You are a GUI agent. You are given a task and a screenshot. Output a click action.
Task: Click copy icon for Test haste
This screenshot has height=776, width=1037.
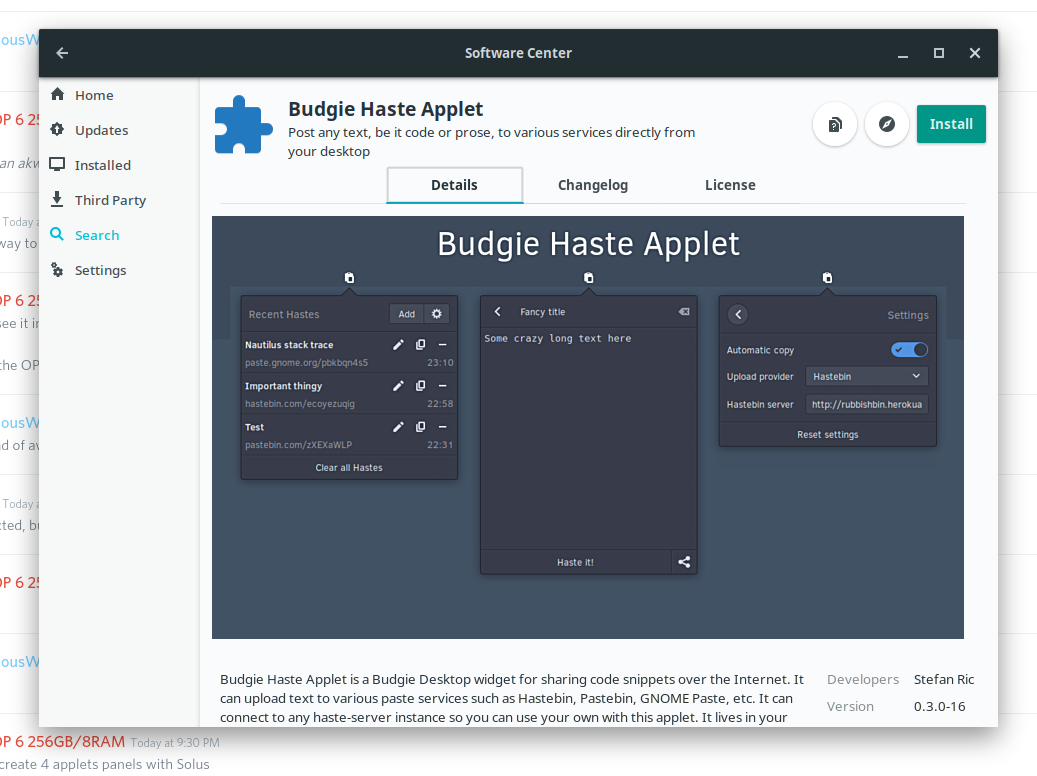tap(420, 427)
